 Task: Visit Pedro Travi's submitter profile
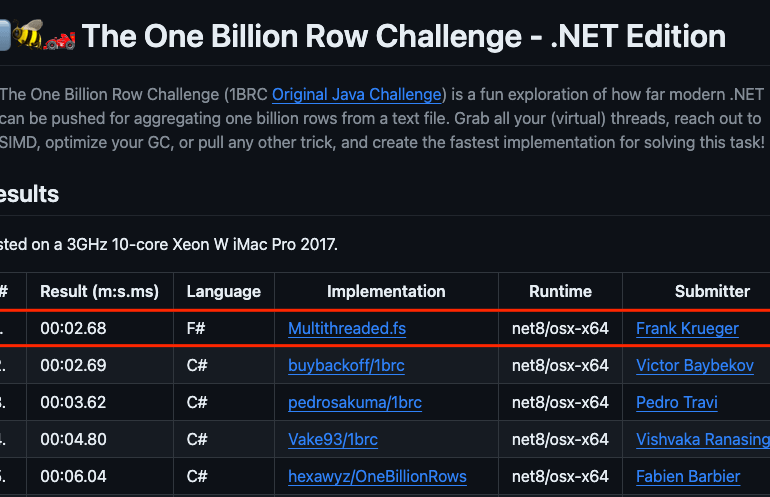(x=677, y=402)
